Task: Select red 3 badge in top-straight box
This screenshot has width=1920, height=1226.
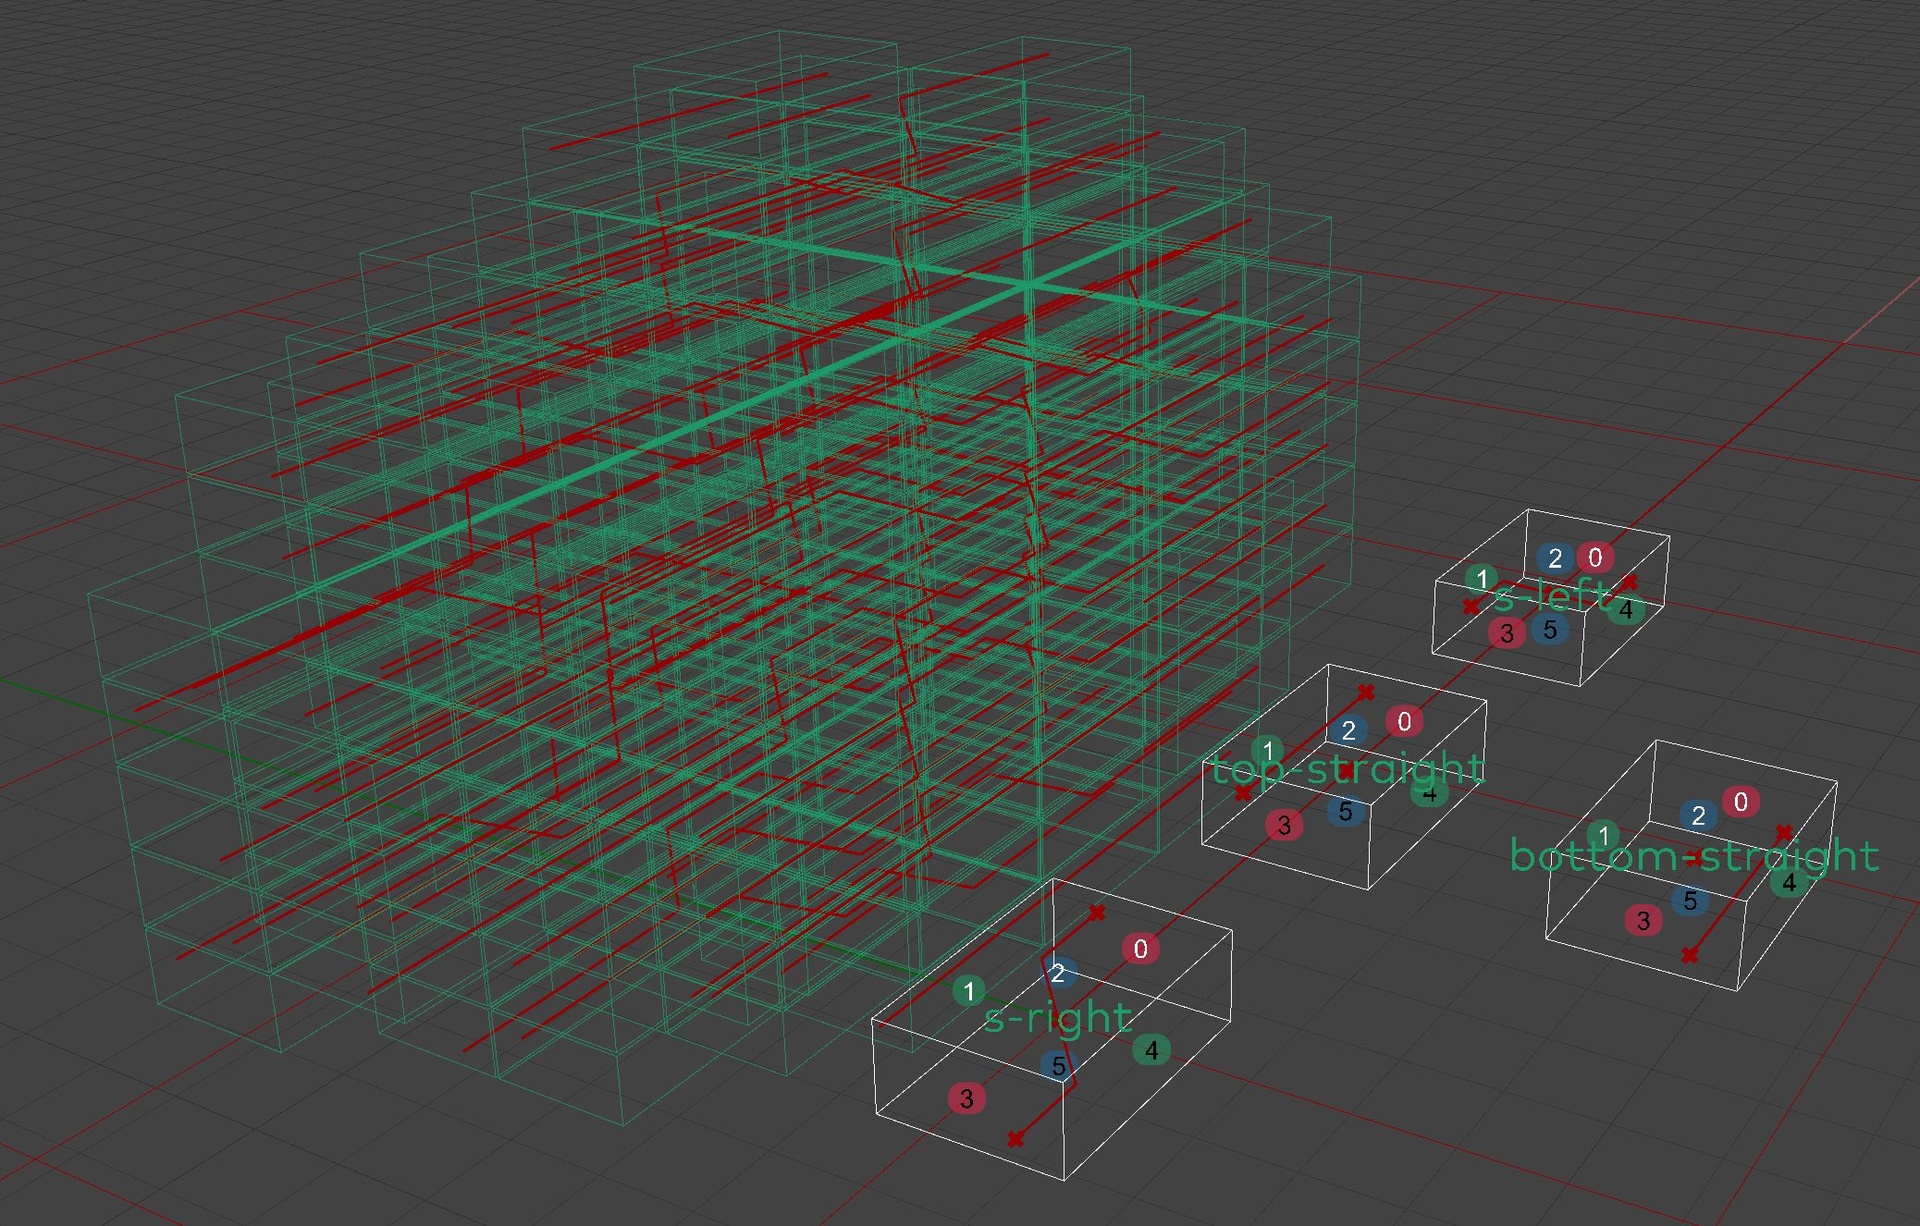Action: point(1284,825)
